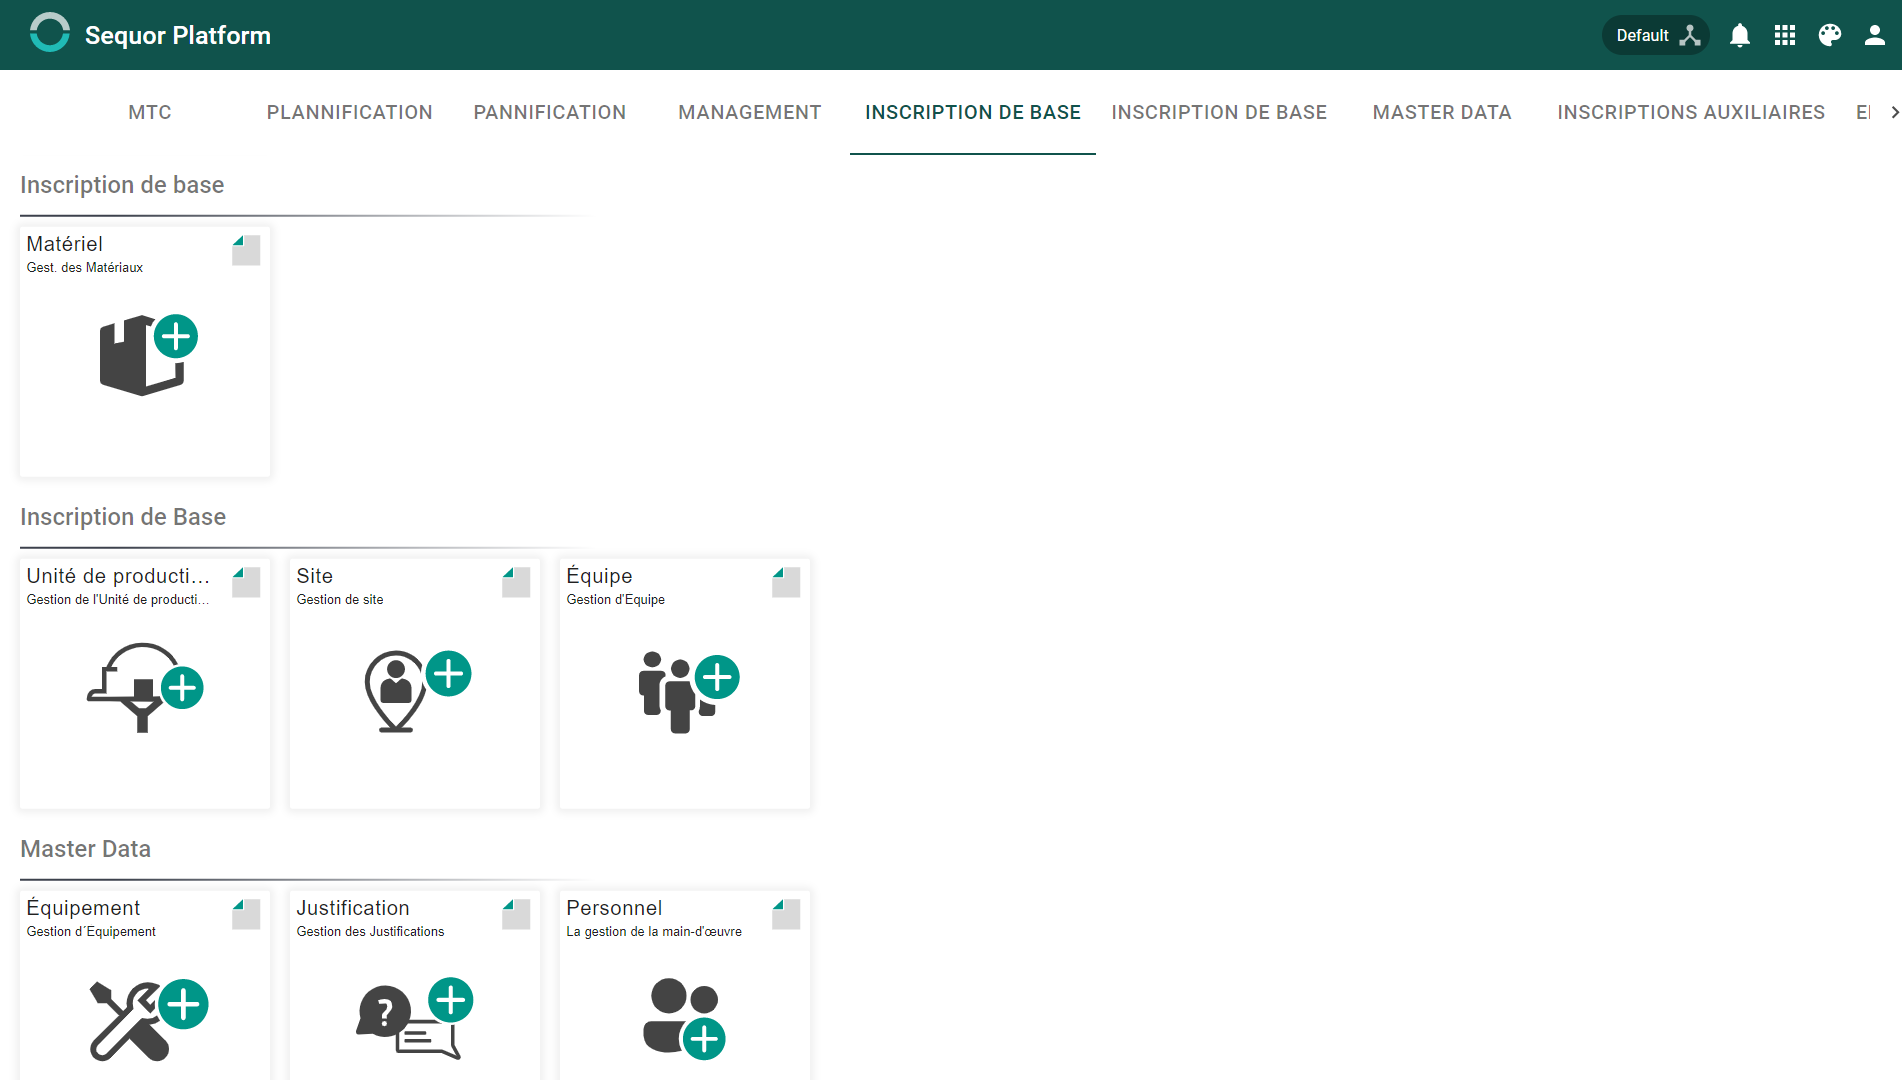Select the Management tab
The height and width of the screenshot is (1080, 1902).
pyautogui.click(x=750, y=112)
